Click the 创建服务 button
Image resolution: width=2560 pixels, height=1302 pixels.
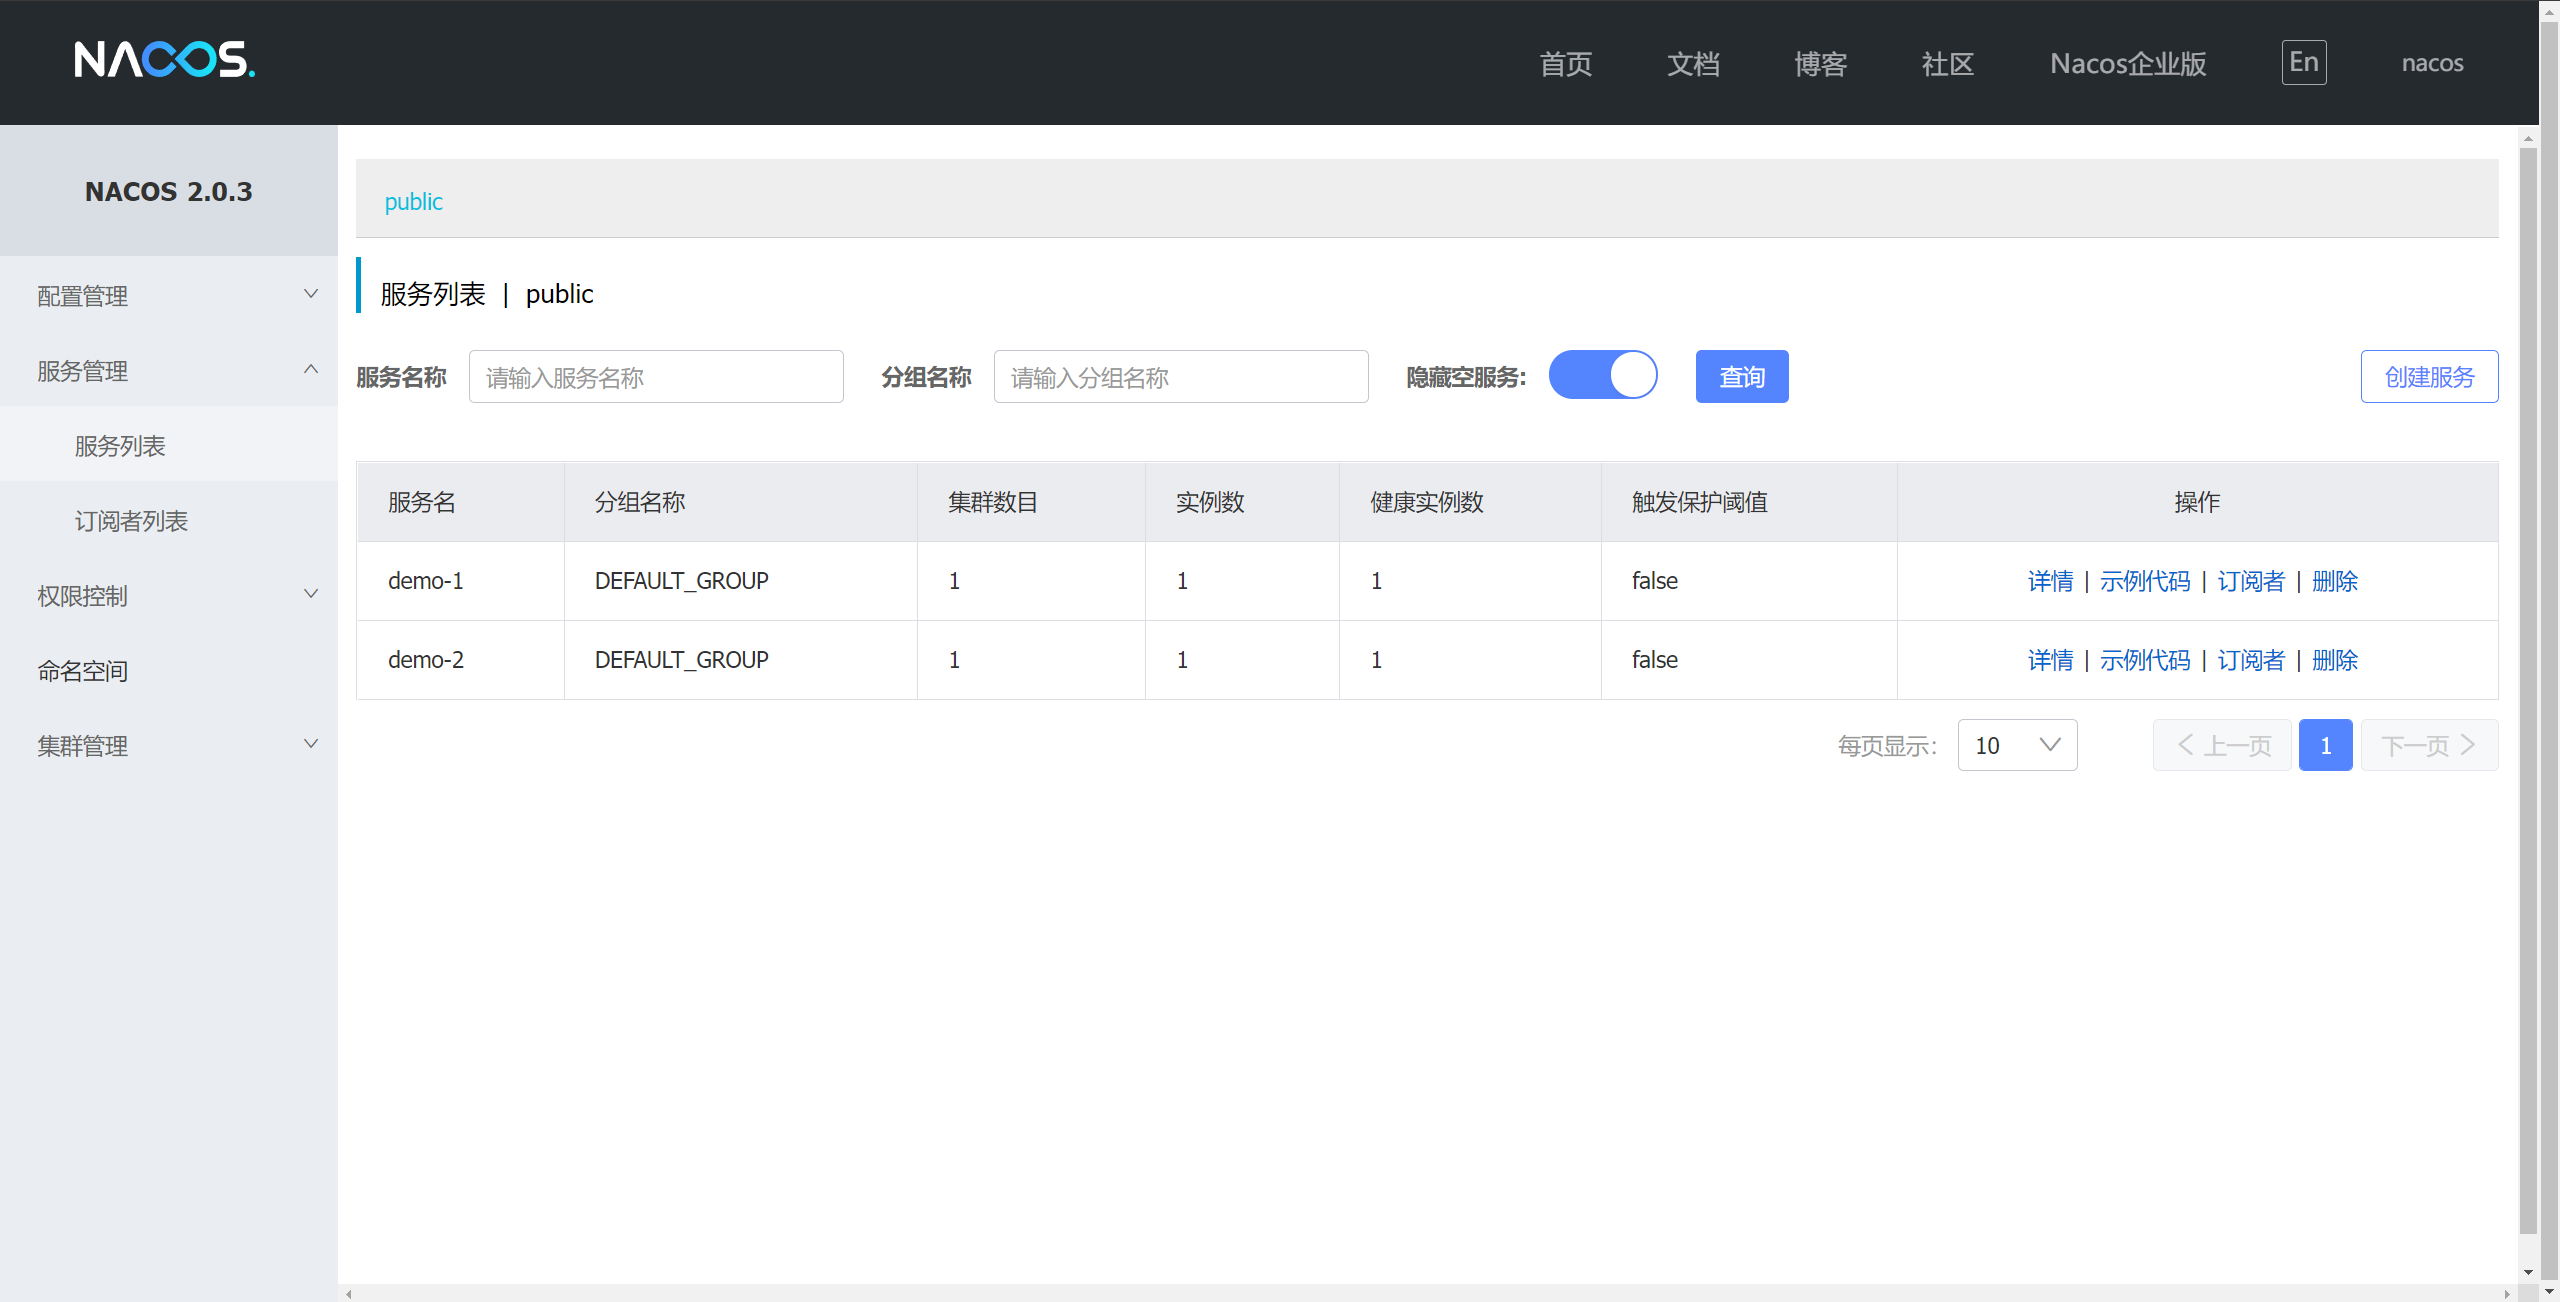(x=2428, y=377)
